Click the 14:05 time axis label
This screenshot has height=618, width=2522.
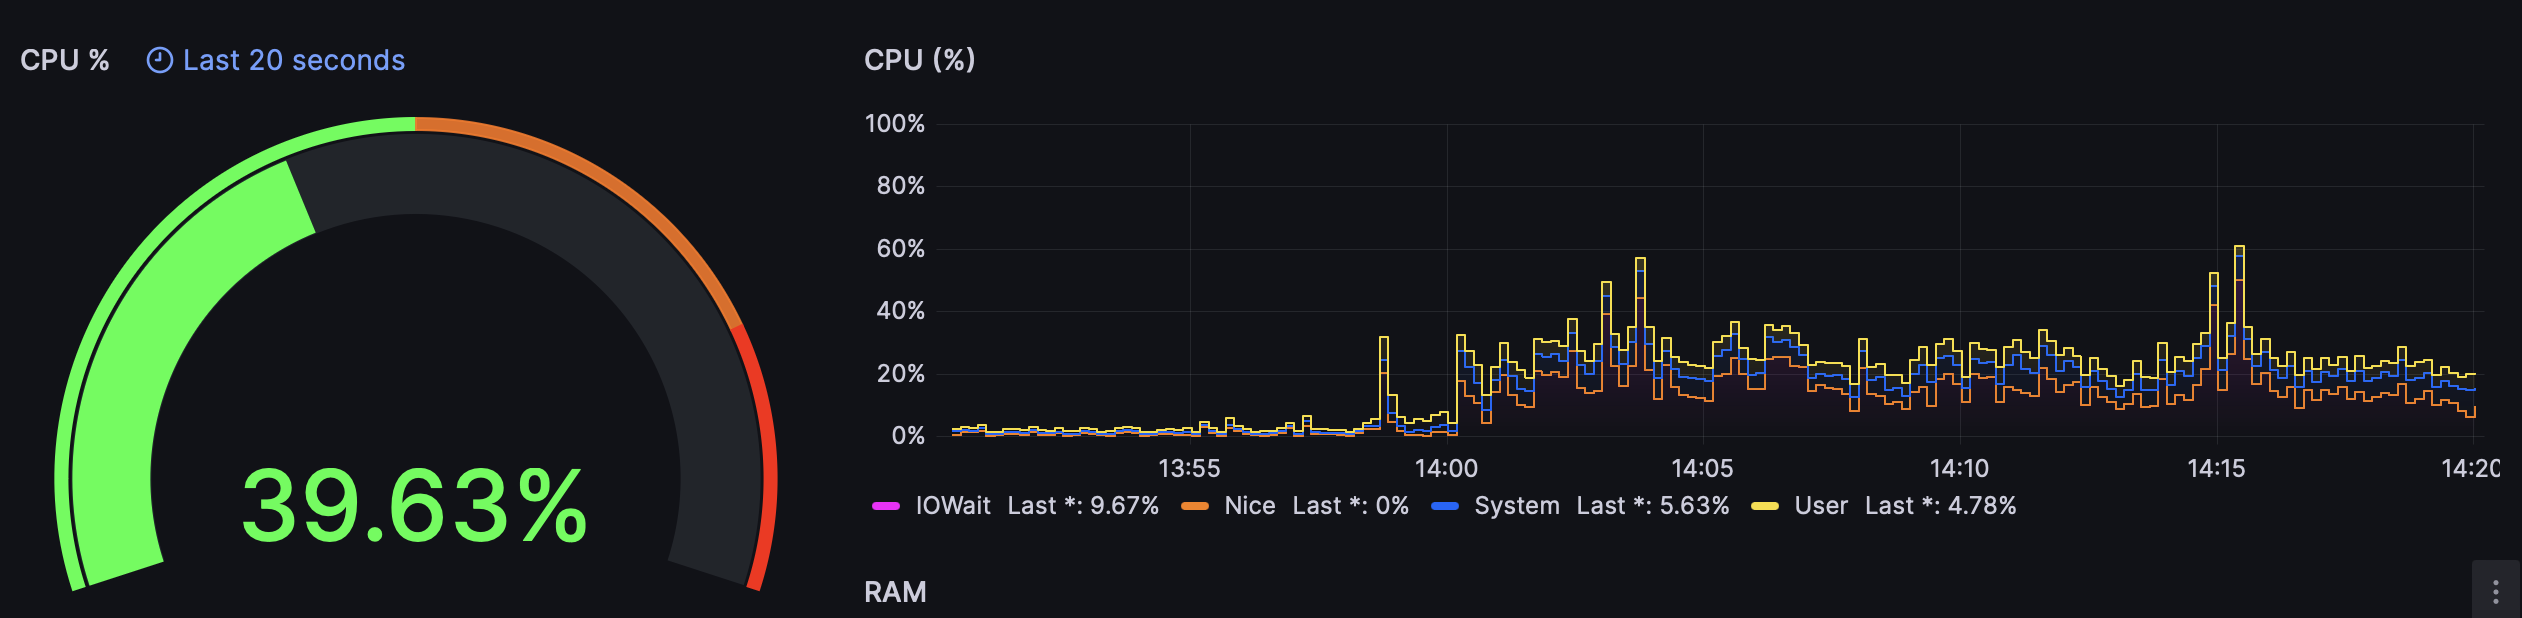click(x=1703, y=468)
